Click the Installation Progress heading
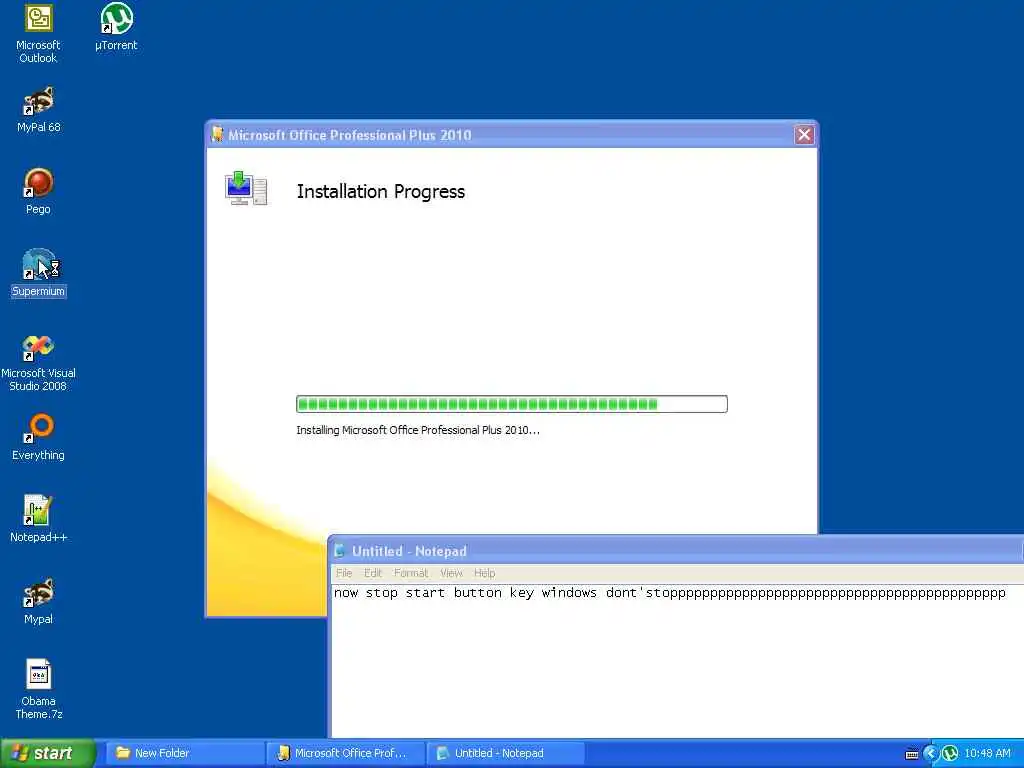This screenshot has height=768, width=1024. (381, 191)
